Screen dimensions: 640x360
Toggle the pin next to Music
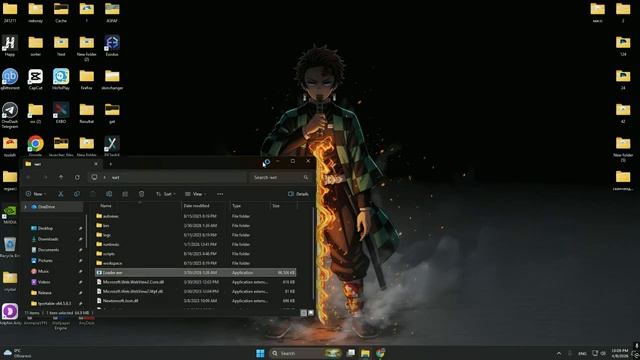[x=80, y=271]
